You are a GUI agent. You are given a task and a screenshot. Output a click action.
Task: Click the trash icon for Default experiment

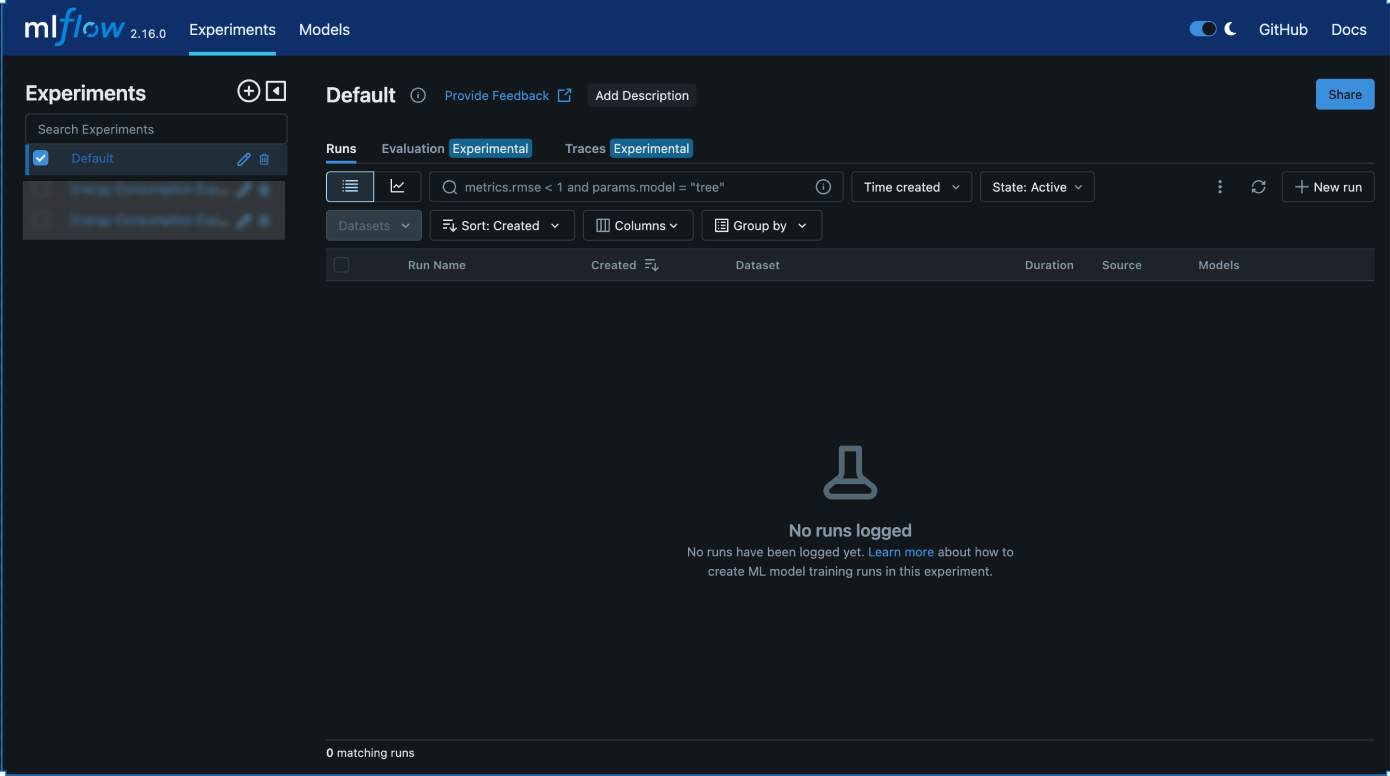click(264, 159)
